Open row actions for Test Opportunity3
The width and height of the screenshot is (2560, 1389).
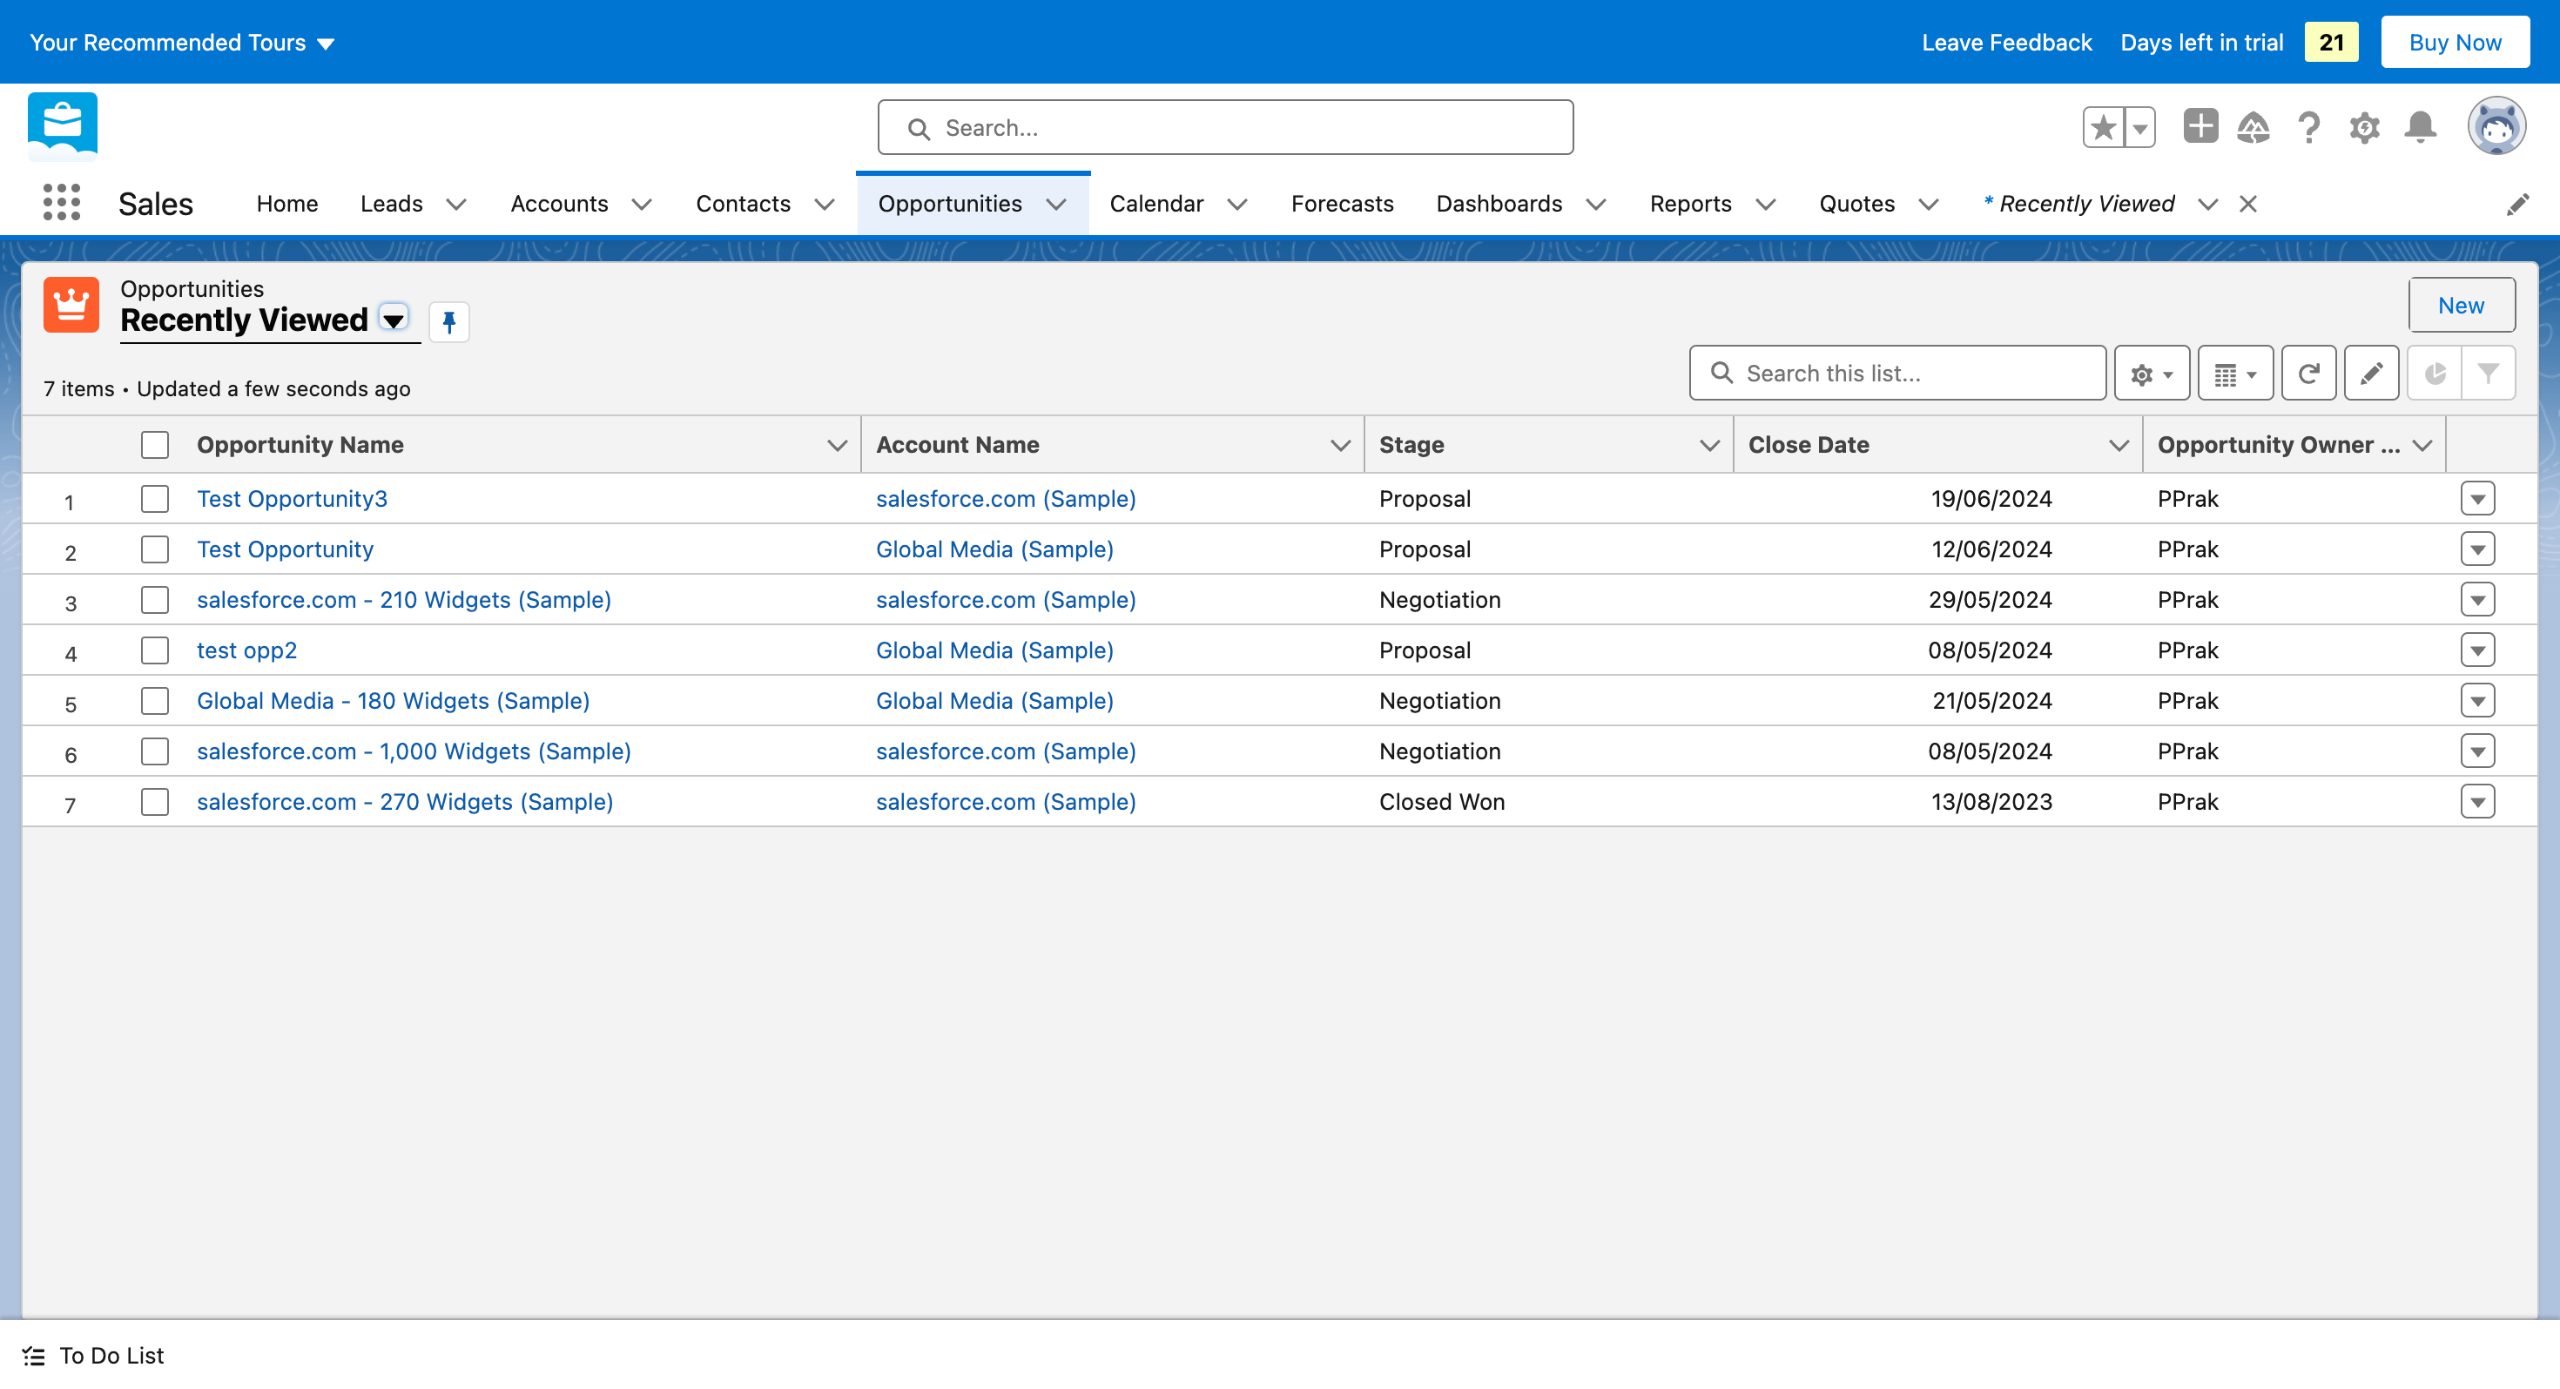pyautogui.click(x=2478, y=498)
